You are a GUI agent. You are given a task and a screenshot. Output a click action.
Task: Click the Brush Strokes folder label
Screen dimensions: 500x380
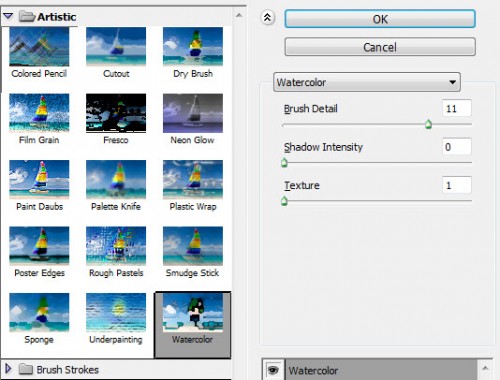[68, 370]
